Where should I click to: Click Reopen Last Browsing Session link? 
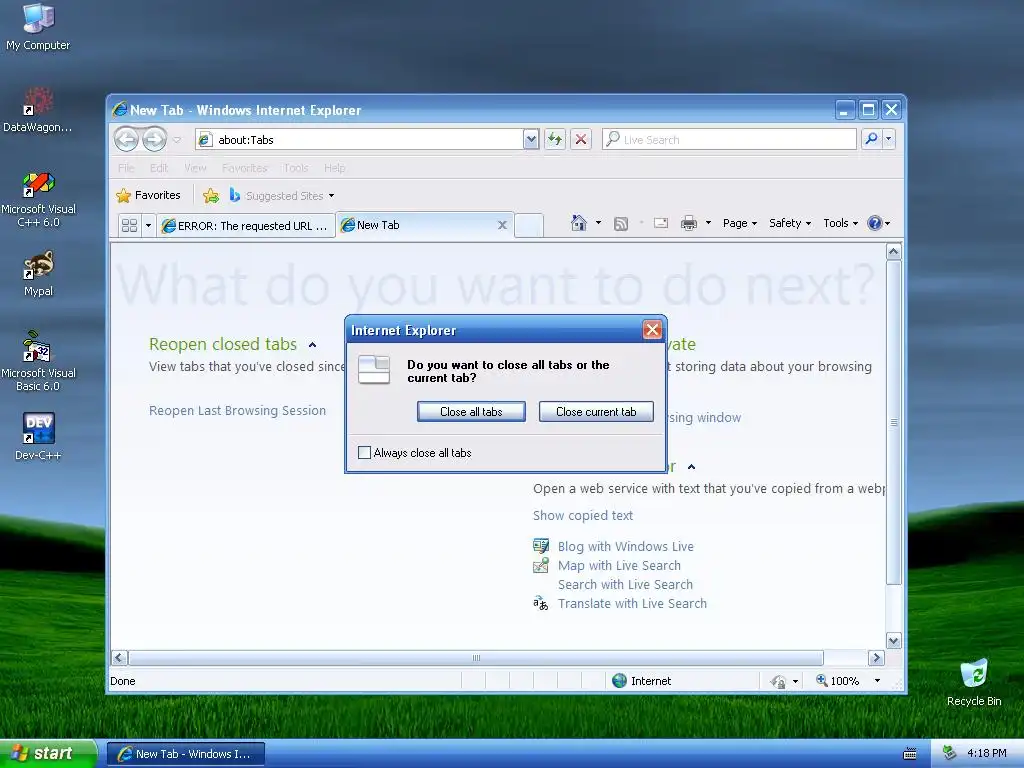[x=237, y=410]
